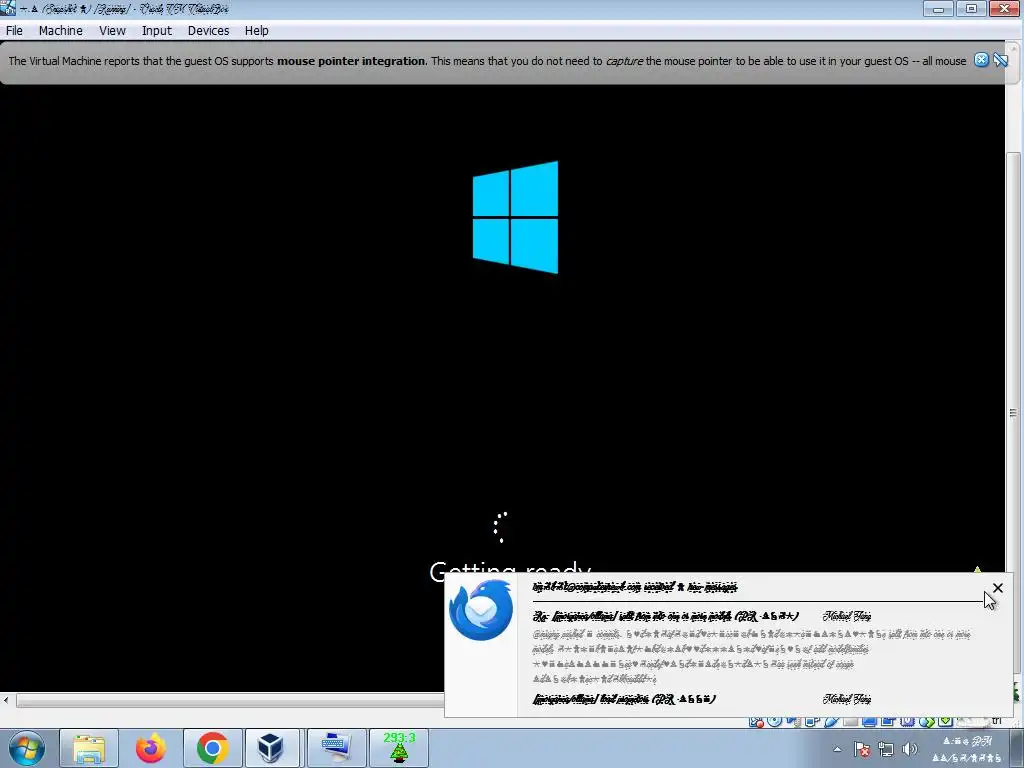
Task: Open the Help menu
Action: (257, 31)
